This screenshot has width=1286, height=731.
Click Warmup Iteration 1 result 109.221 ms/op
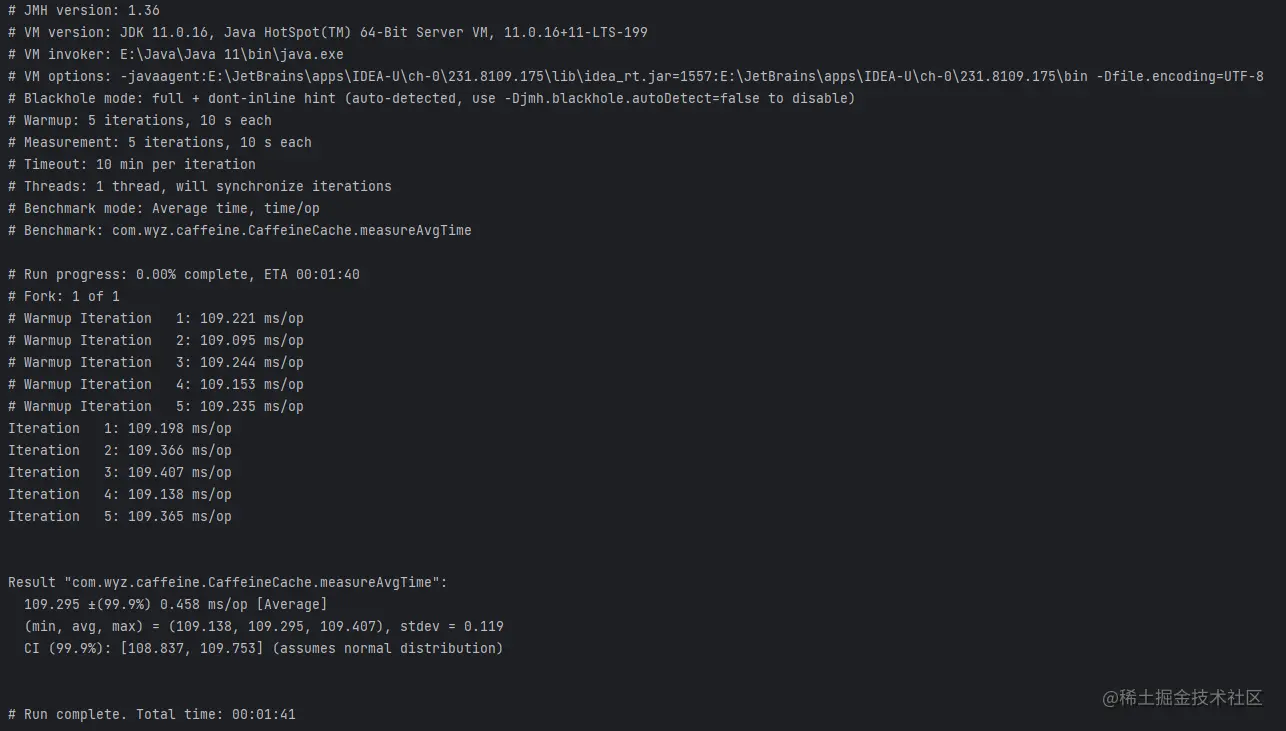(251, 318)
